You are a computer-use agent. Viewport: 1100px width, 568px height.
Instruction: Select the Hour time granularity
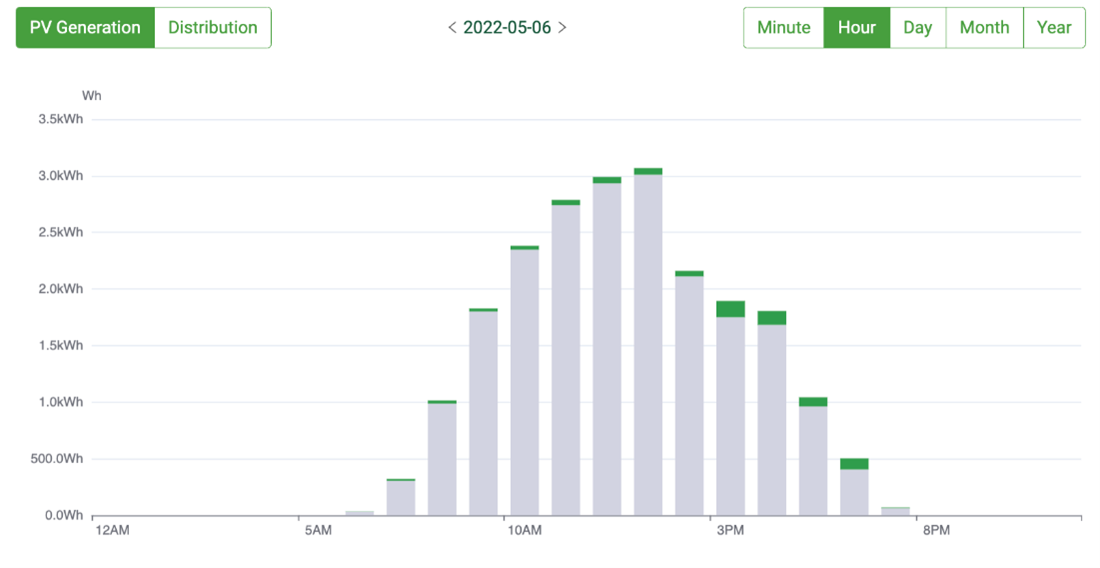pyautogui.click(x=856, y=28)
